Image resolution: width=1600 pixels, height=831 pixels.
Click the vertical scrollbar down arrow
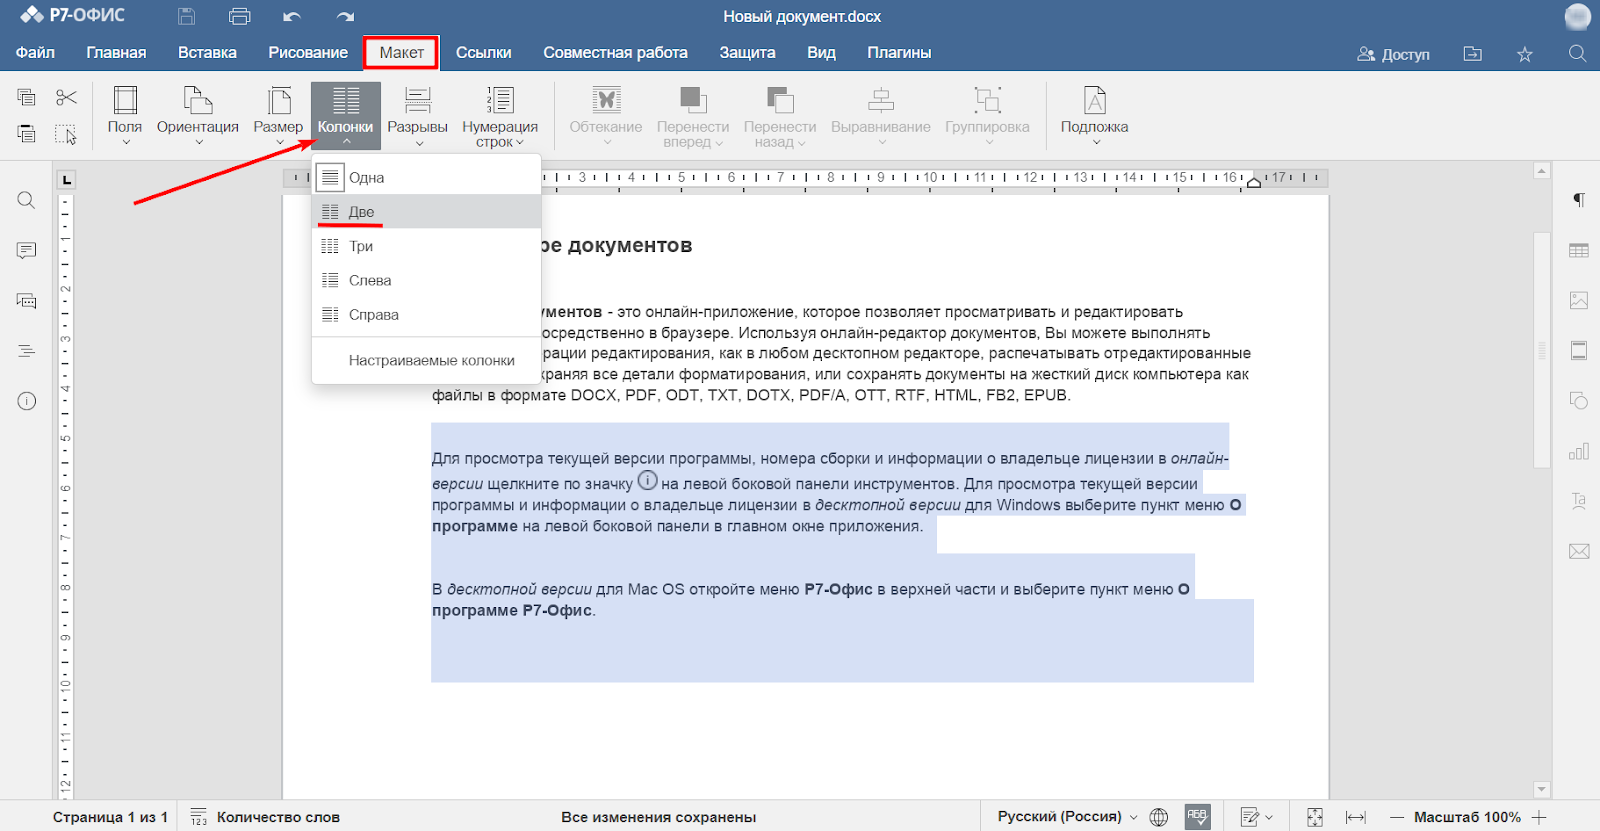(1542, 790)
